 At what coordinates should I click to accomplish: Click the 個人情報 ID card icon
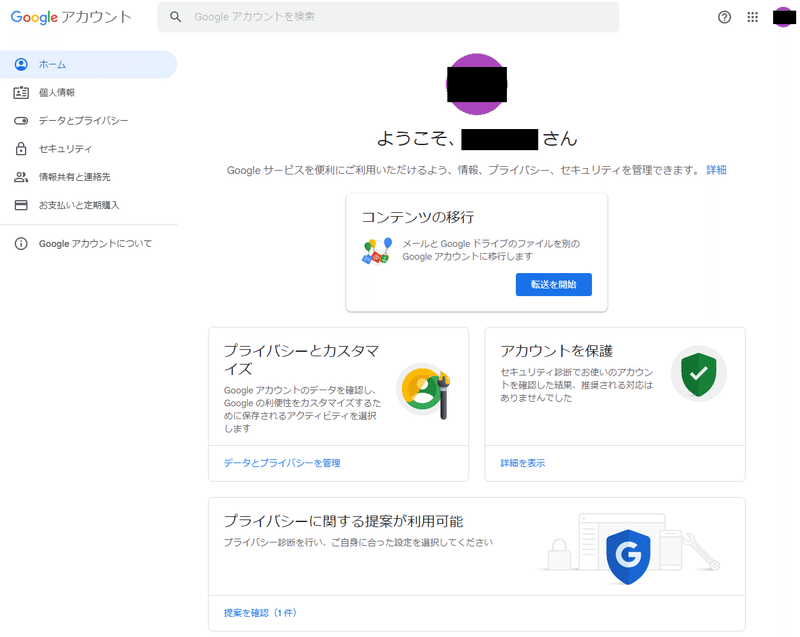click(21, 92)
